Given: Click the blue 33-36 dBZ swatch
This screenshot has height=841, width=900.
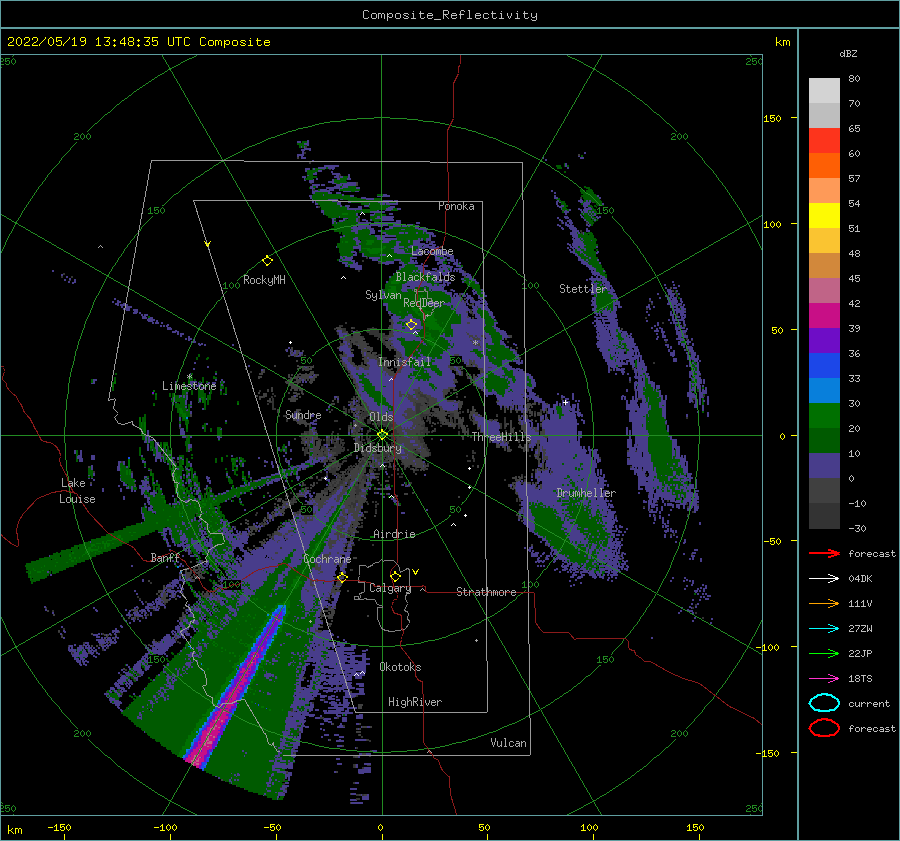Looking at the screenshot, I should (x=824, y=366).
